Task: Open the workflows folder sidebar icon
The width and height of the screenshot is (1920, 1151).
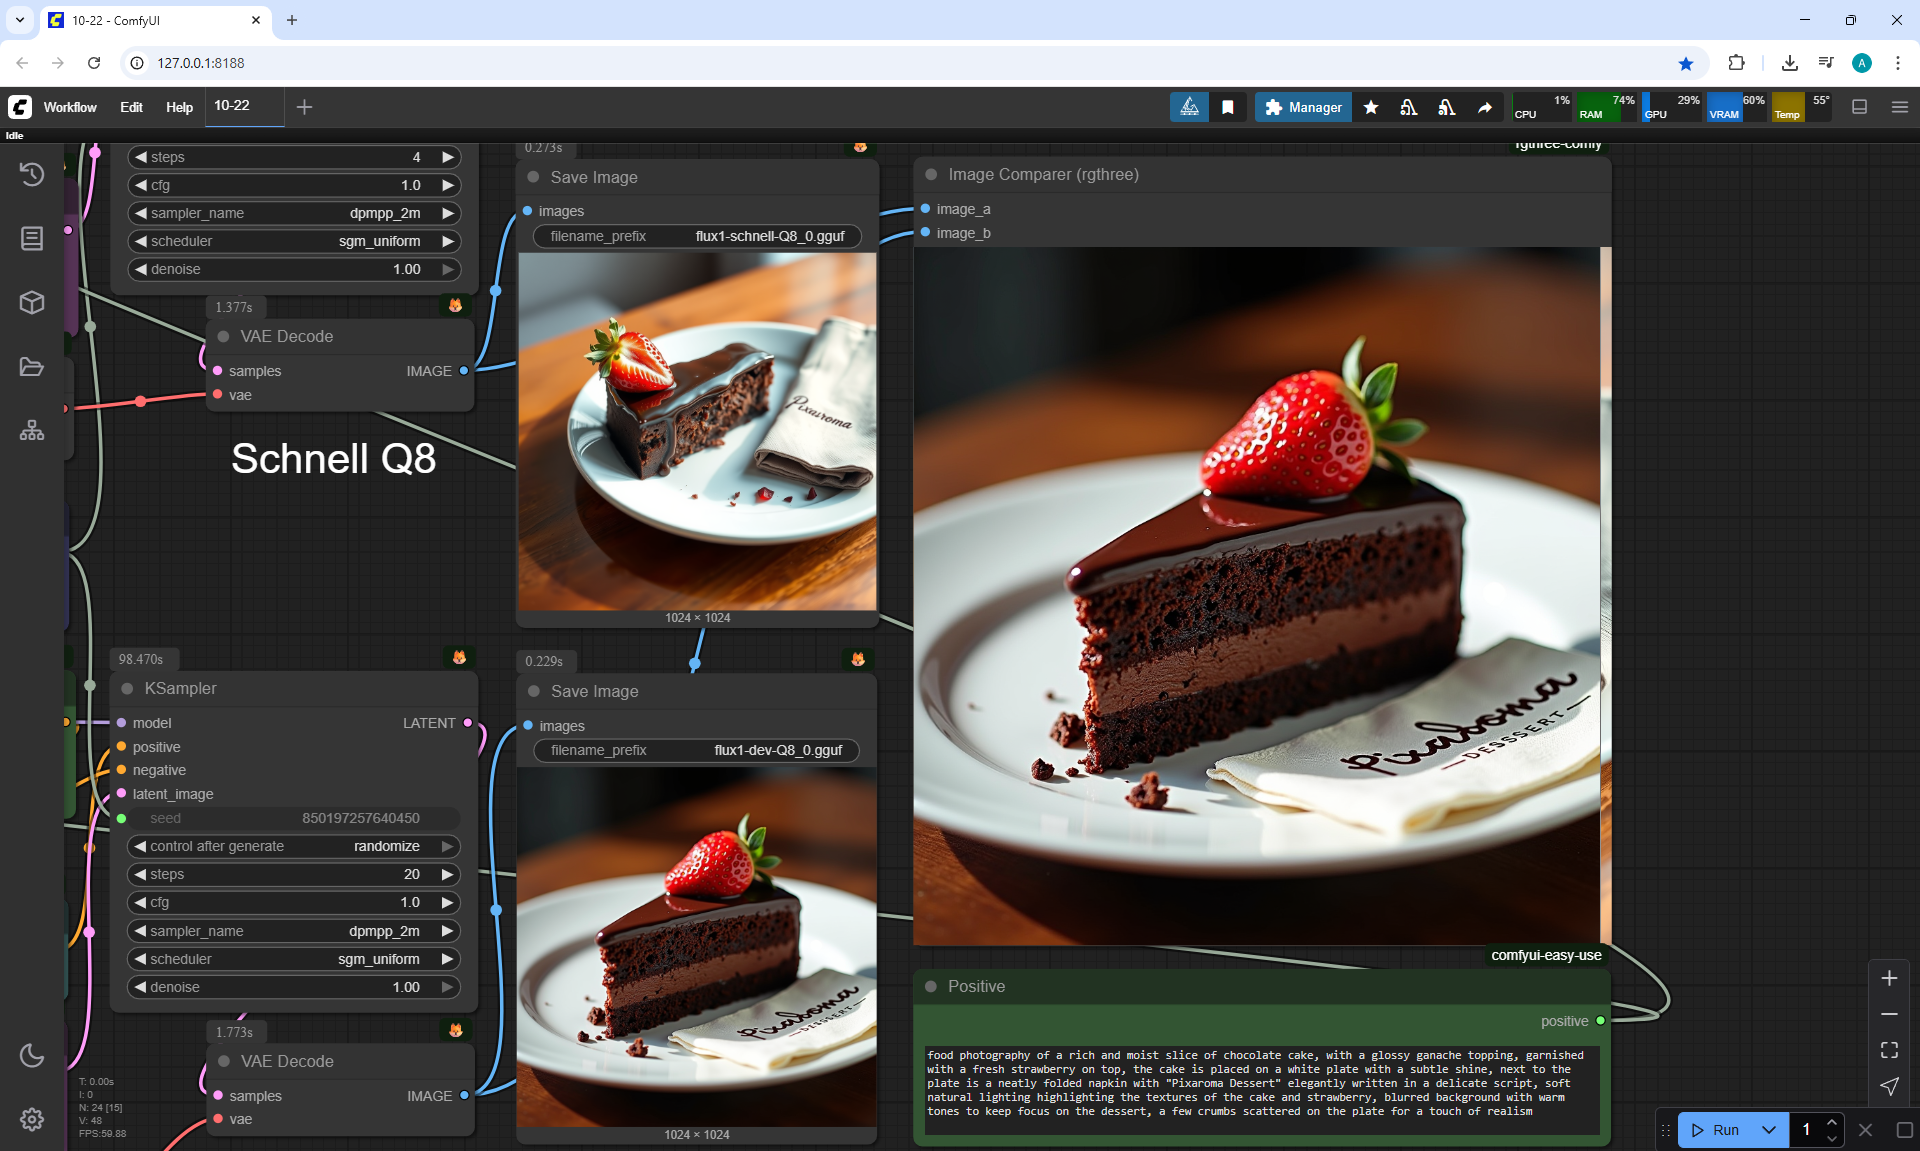Action: [32, 367]
